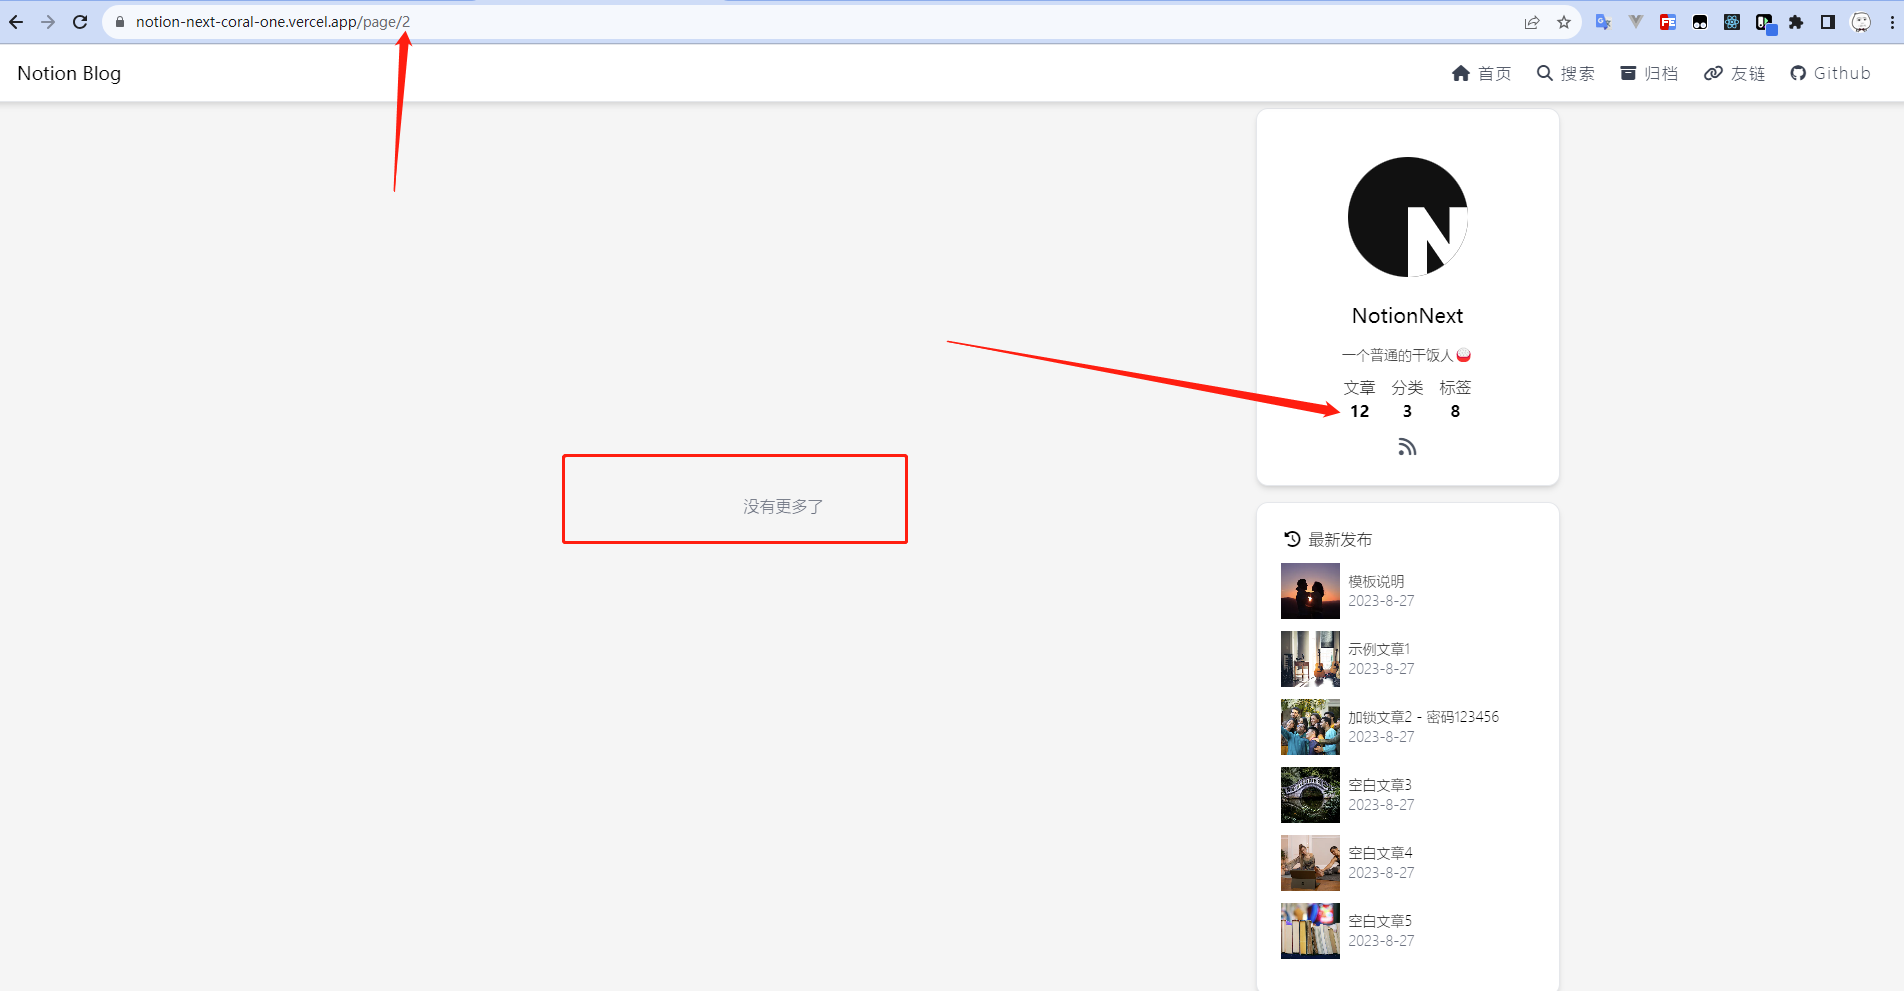Click the 空白文章5 thumbnail image
The width and height of the screenshot is (1904, 991).
(1310, 930)
